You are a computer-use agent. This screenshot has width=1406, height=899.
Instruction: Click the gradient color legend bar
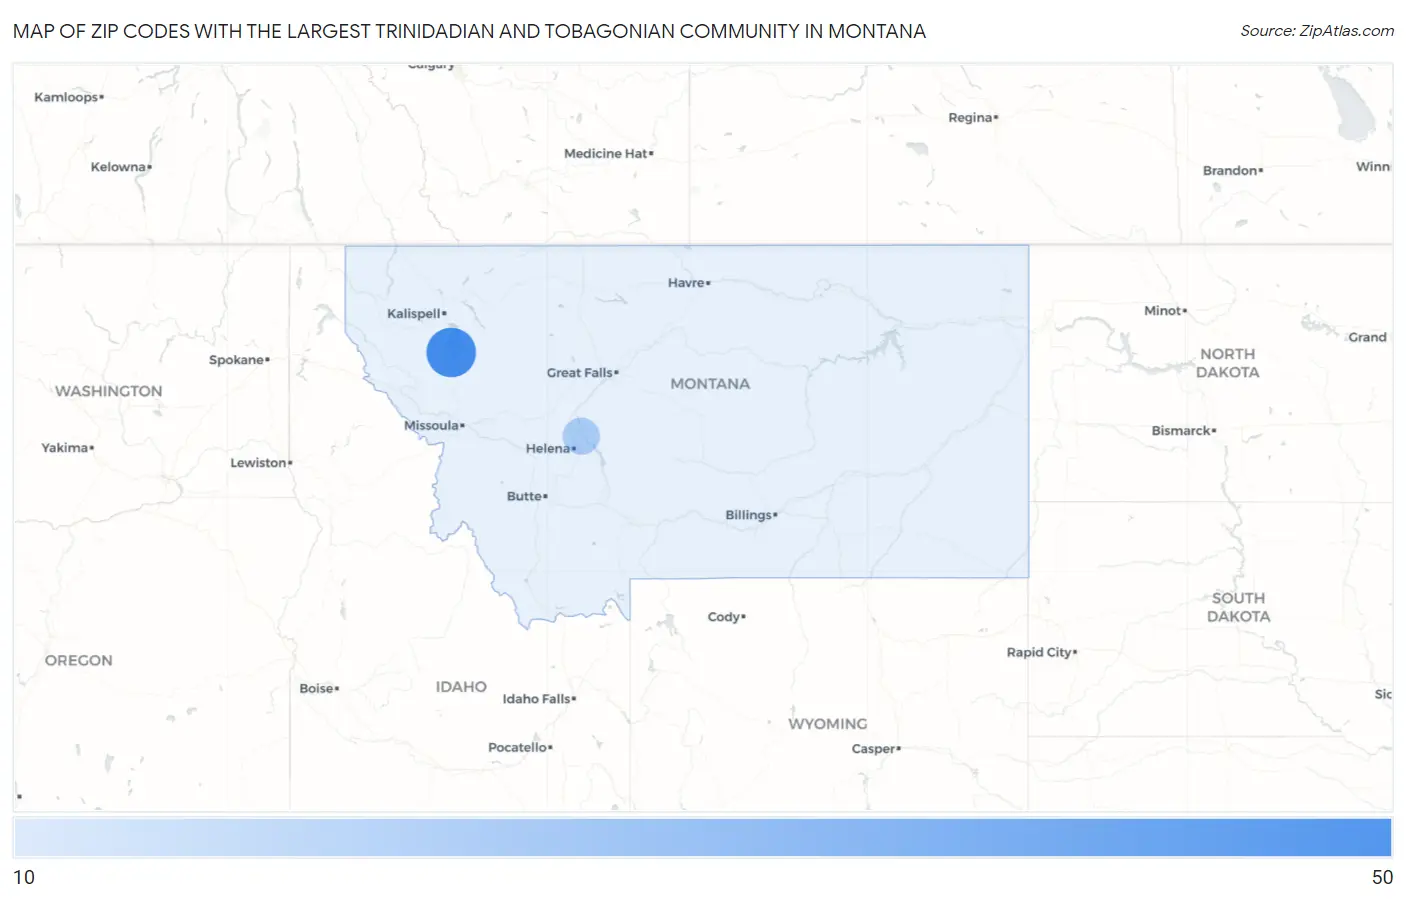click(x=703, y=837)
